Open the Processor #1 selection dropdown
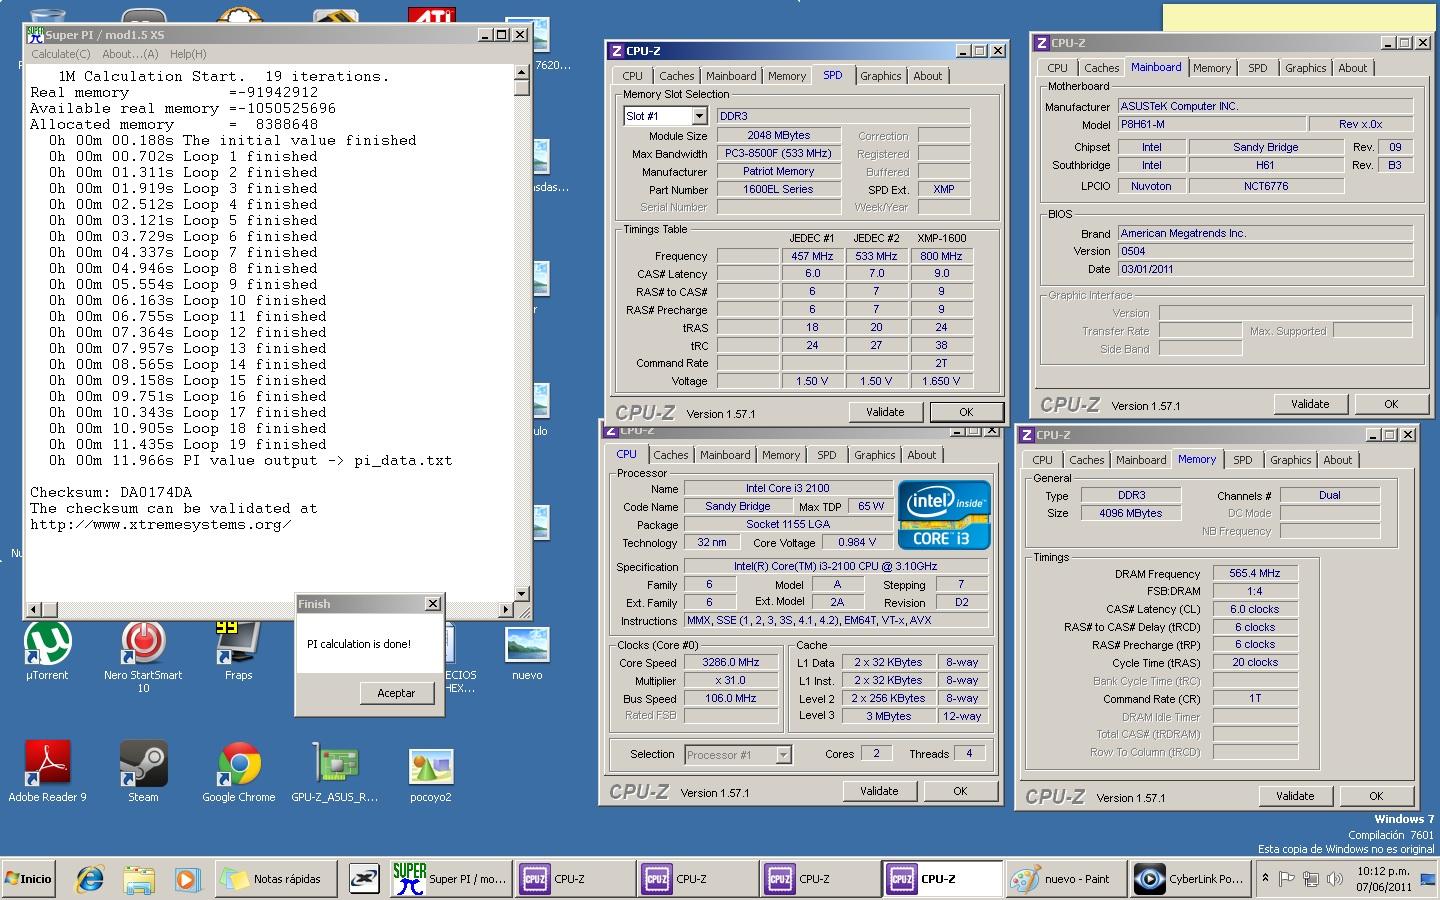 784,755
